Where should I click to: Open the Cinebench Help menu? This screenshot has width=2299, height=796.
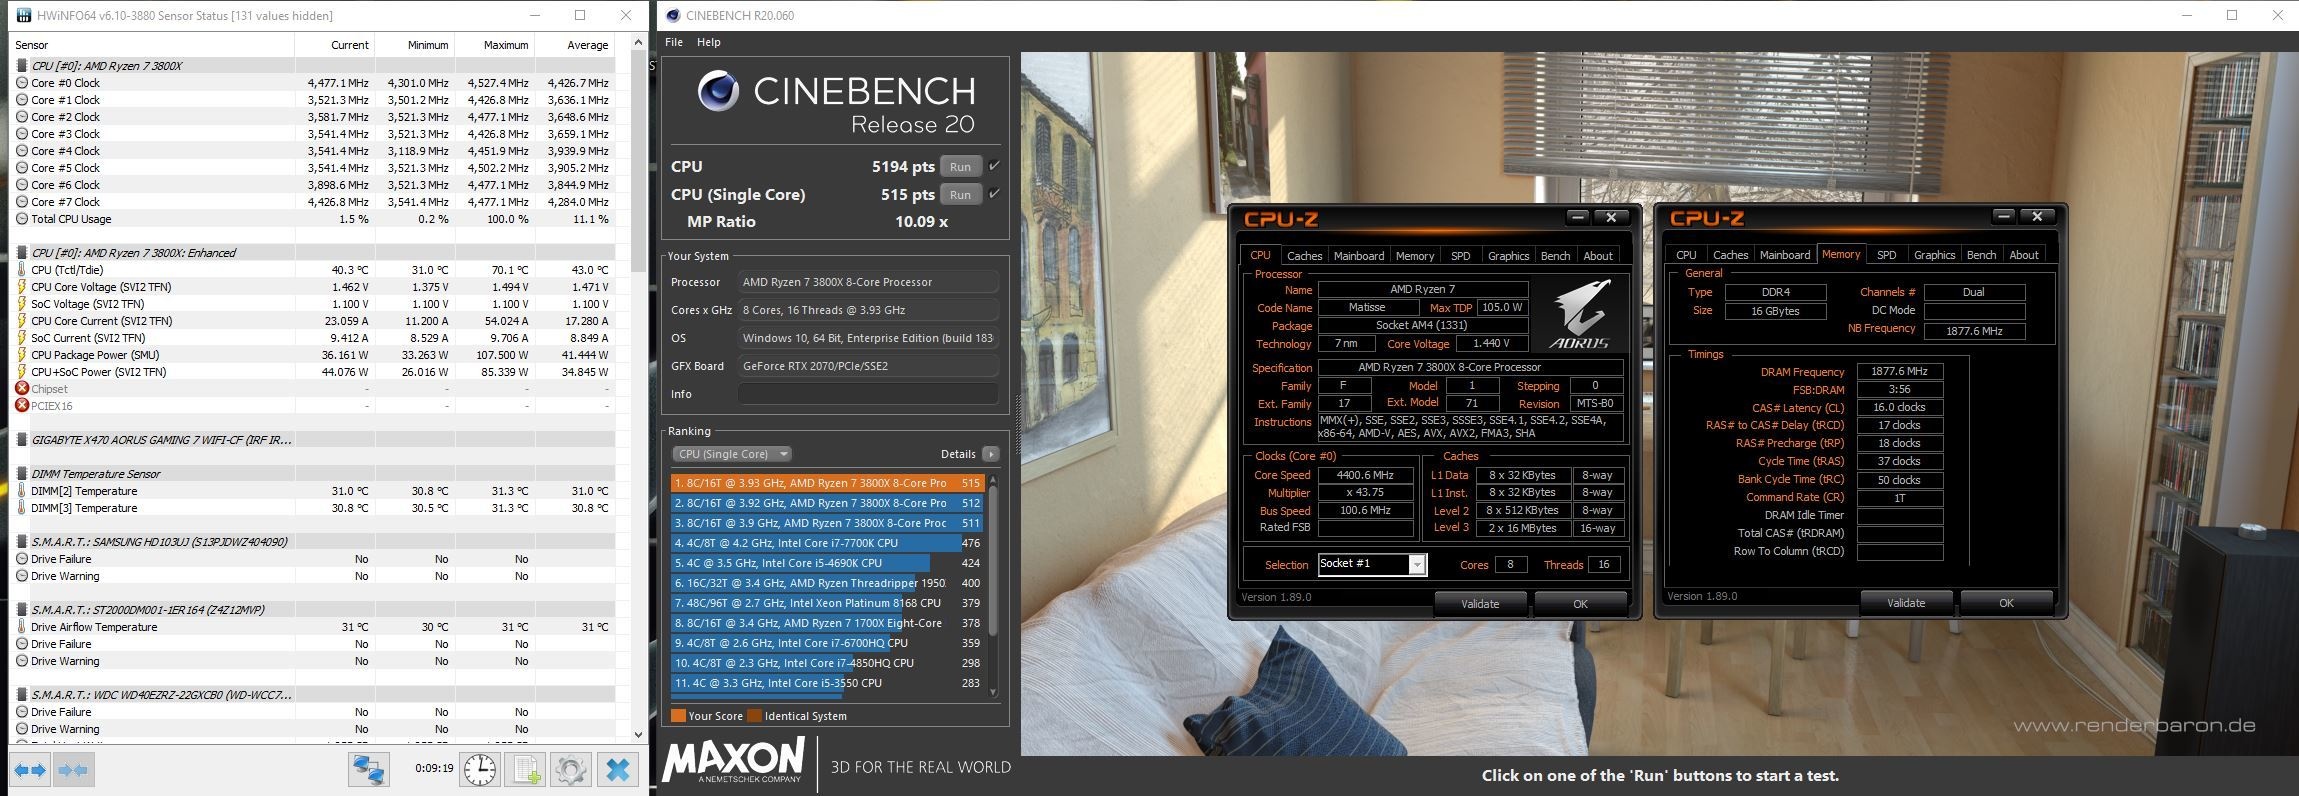click(708, 42)
